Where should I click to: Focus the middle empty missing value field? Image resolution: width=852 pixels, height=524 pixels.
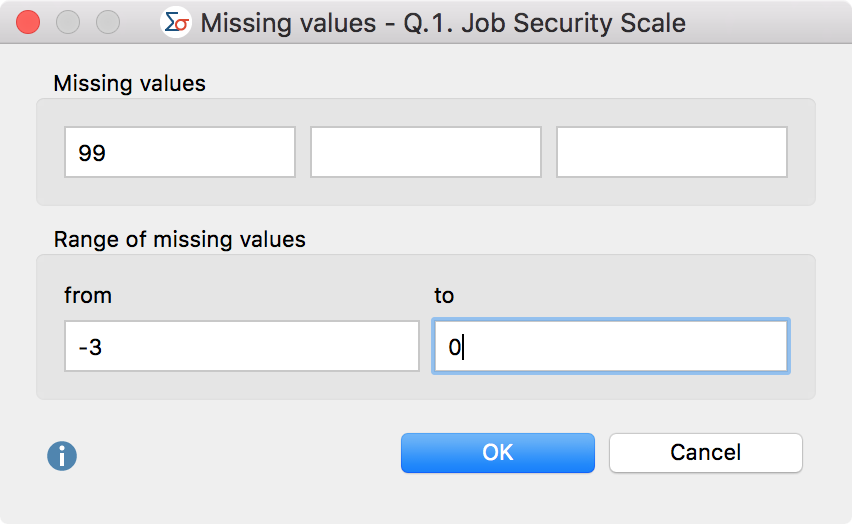pos(426,152)
